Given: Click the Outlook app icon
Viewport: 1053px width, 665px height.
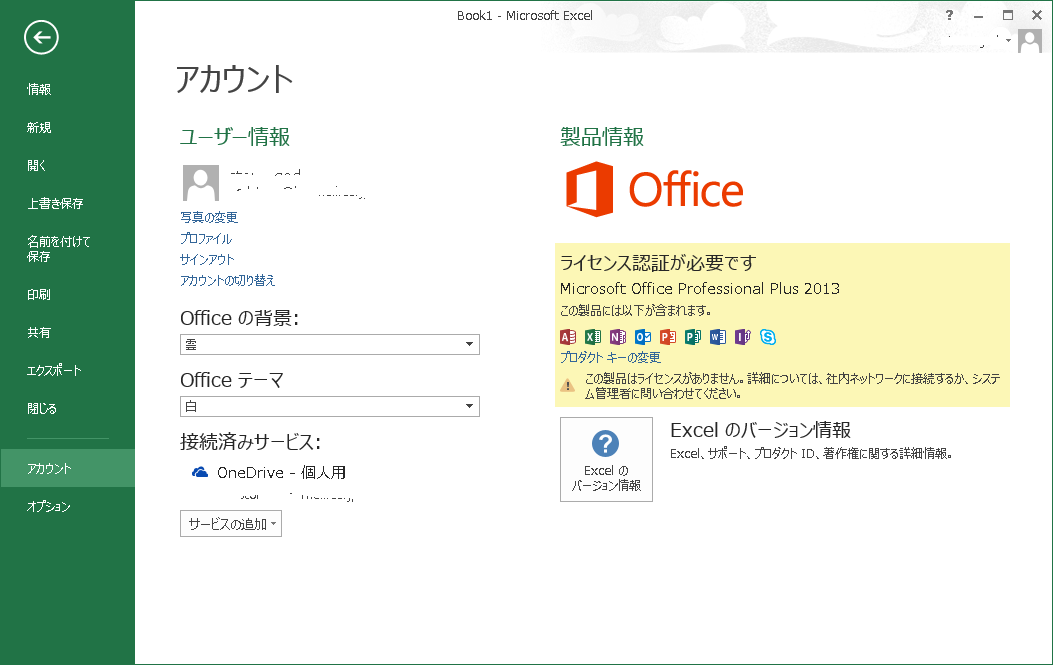Looking at the screenshot, I should click(x=643, y=337).
